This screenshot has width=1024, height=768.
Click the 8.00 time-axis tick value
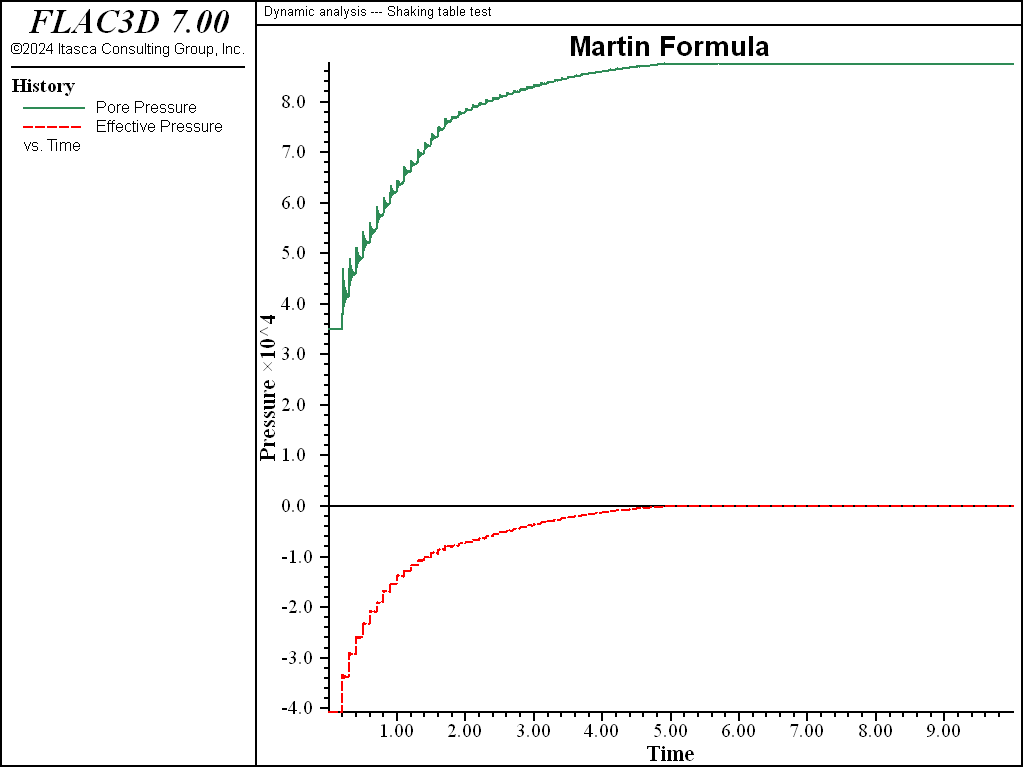[875, 730]
